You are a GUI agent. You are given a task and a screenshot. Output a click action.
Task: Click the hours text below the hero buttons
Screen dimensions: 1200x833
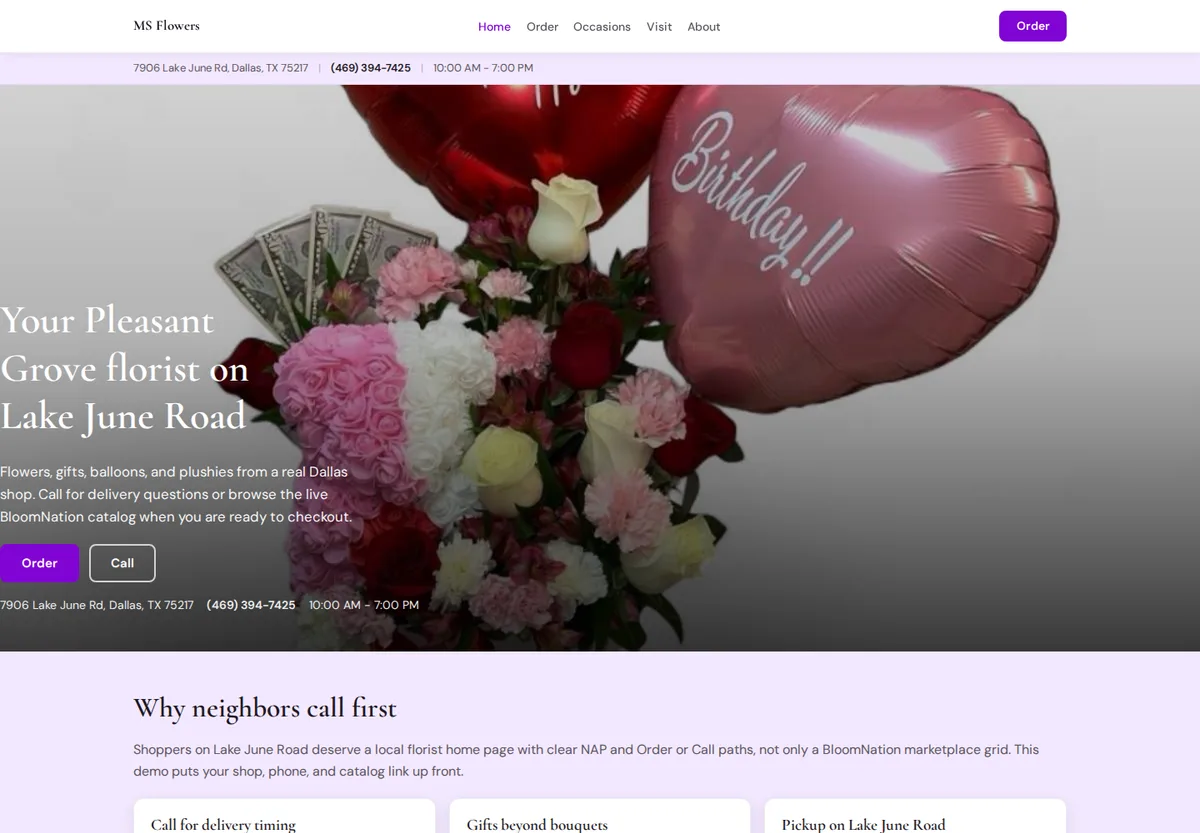click(x=364, y=605)
